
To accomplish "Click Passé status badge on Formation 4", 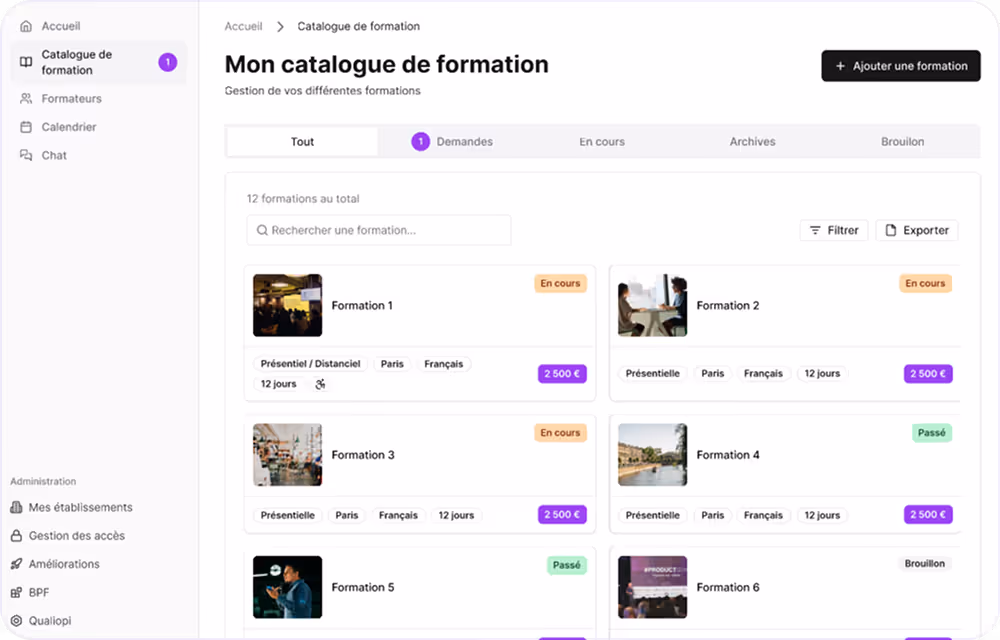I will point(932,433).
